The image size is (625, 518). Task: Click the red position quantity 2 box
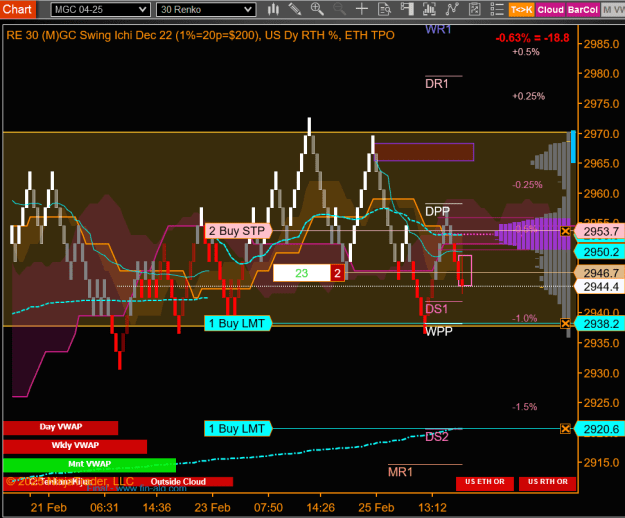pyautogui.click(x=337, y=273)
